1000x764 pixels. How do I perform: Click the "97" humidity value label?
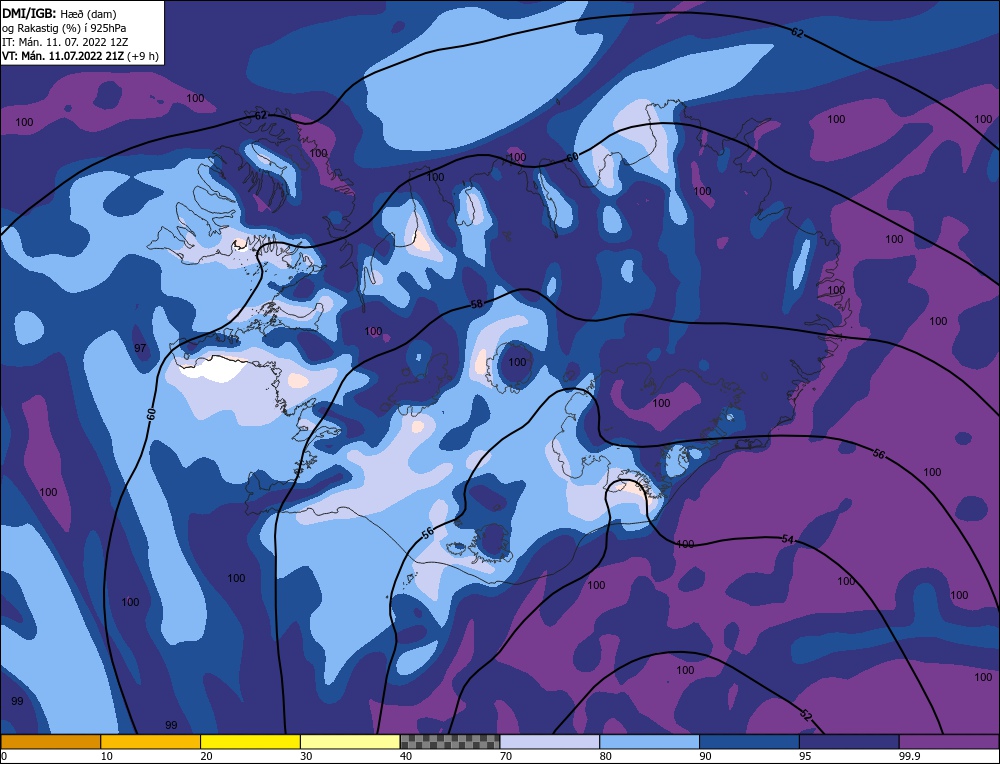pyautogui.click(x=140, y=348)
